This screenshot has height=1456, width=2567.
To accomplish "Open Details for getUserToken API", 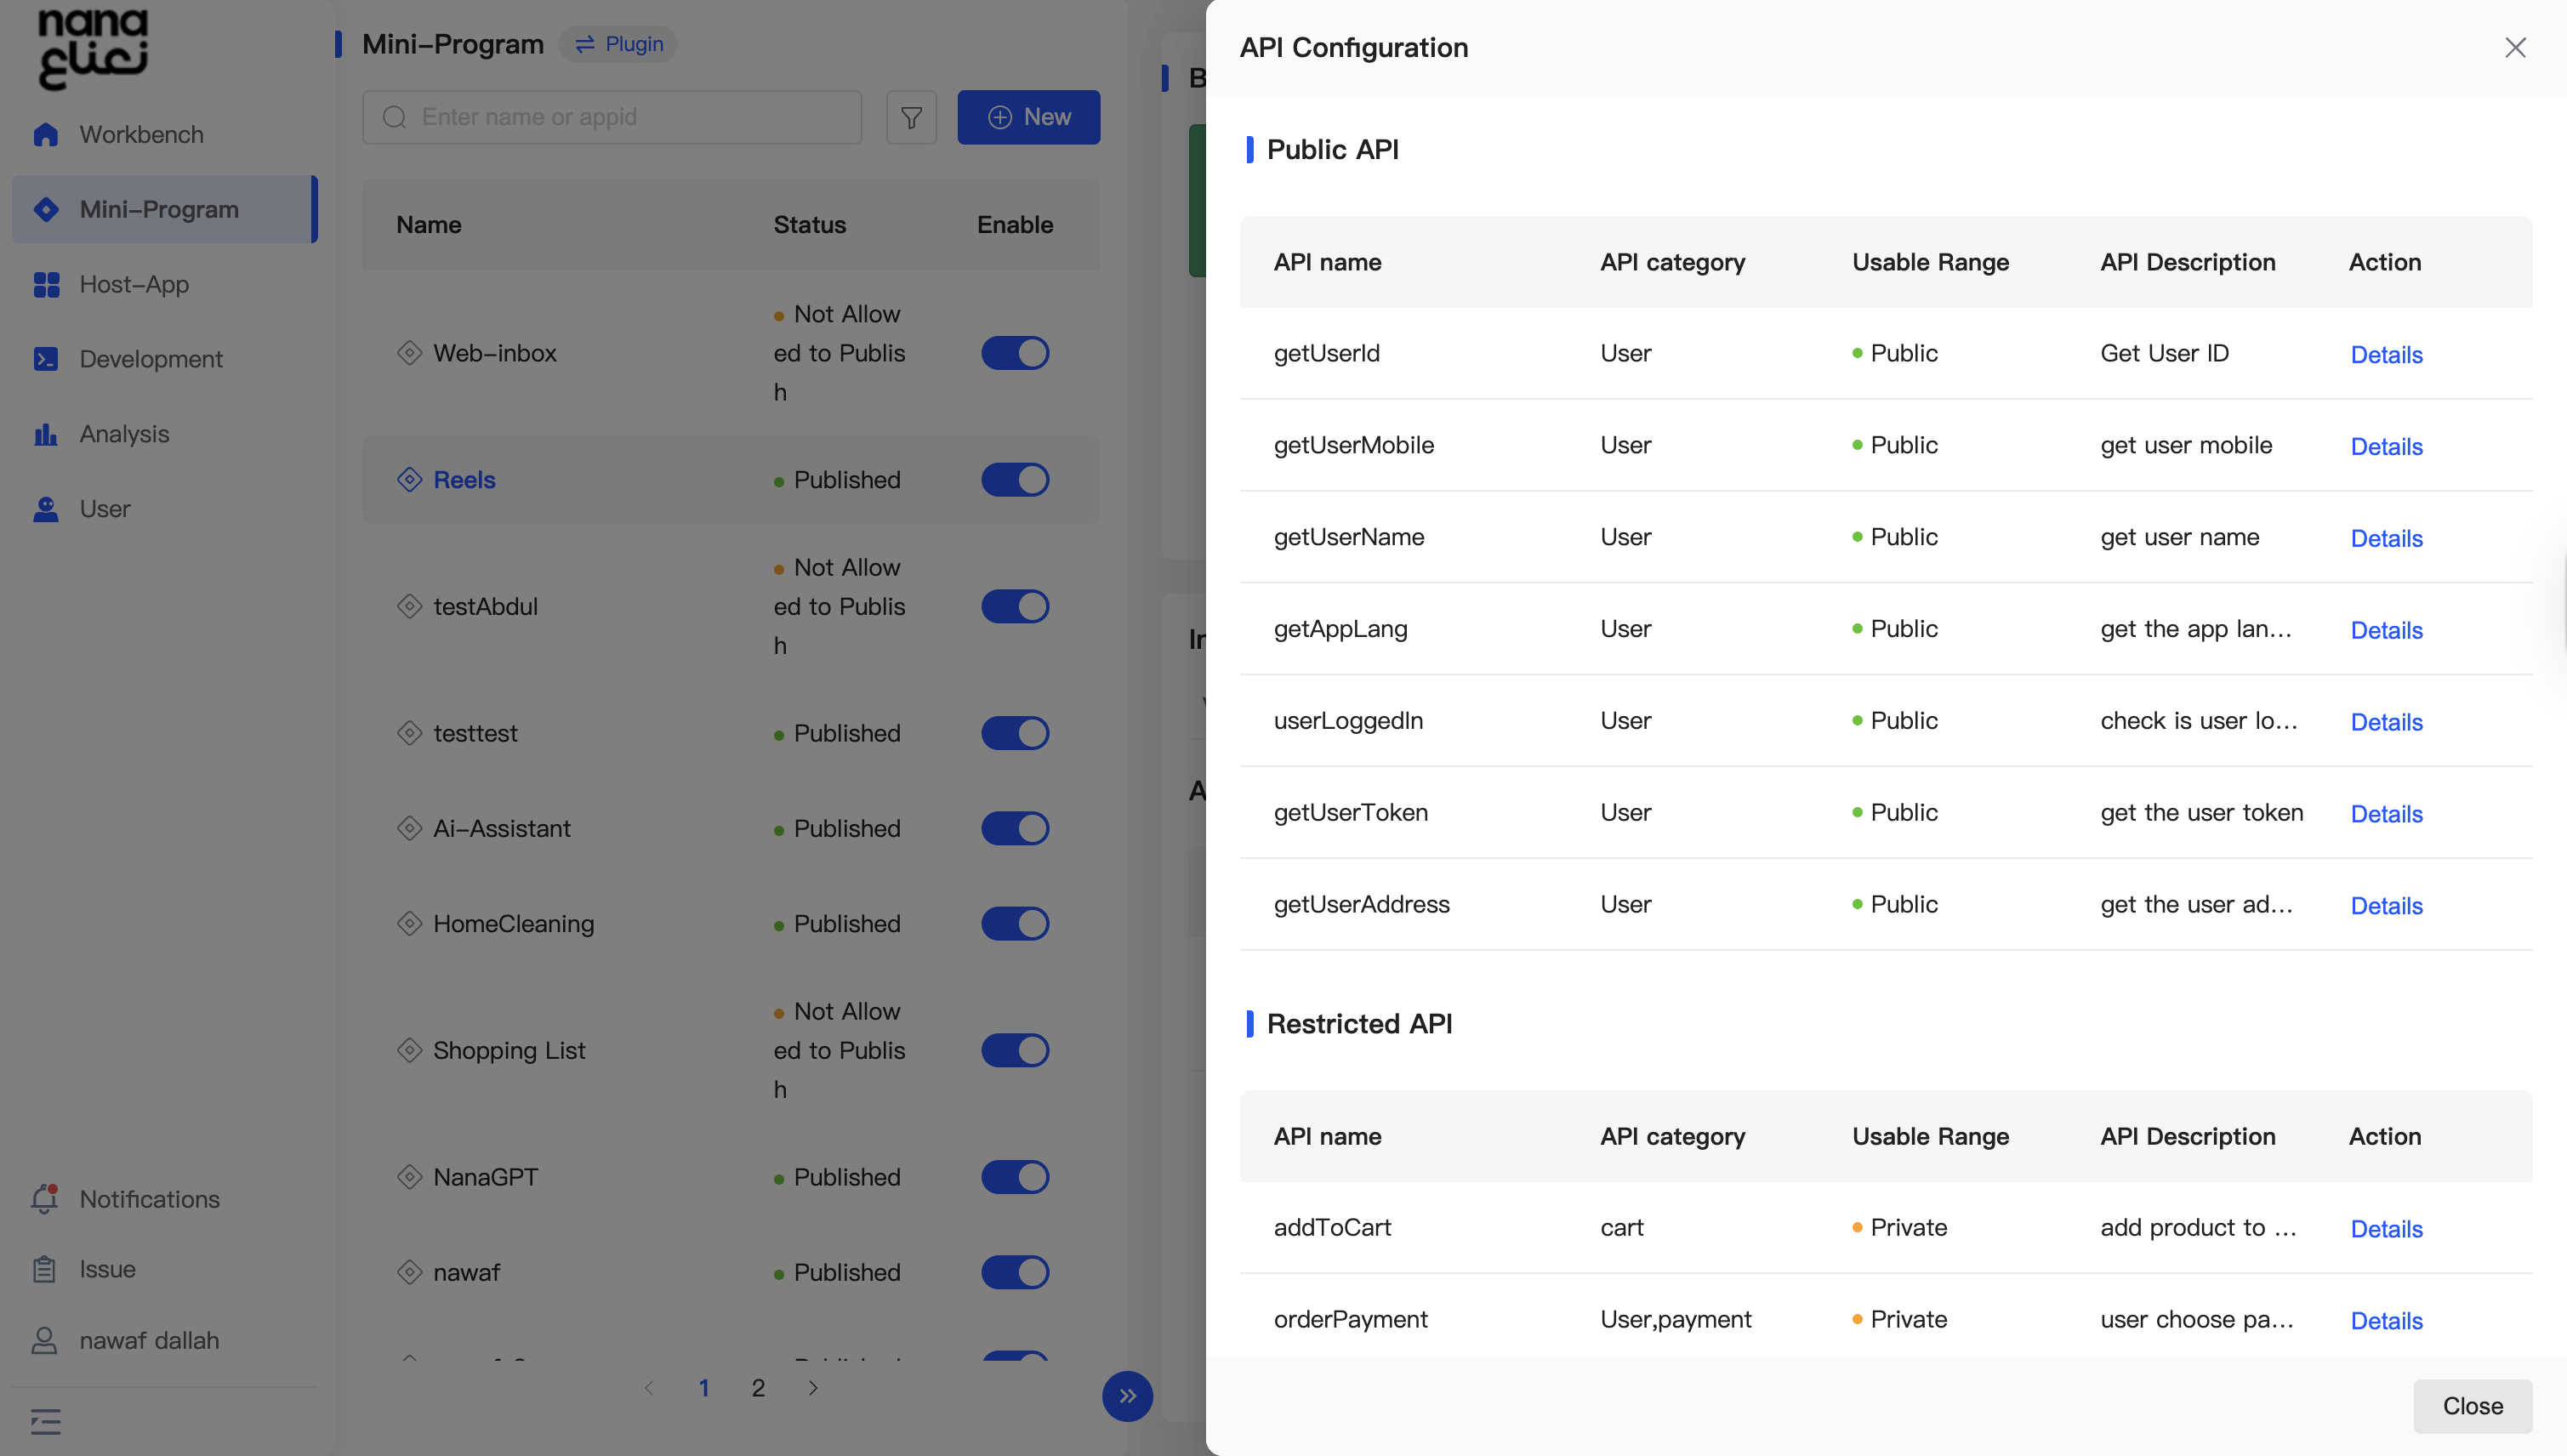I will tap(2386, 814).
